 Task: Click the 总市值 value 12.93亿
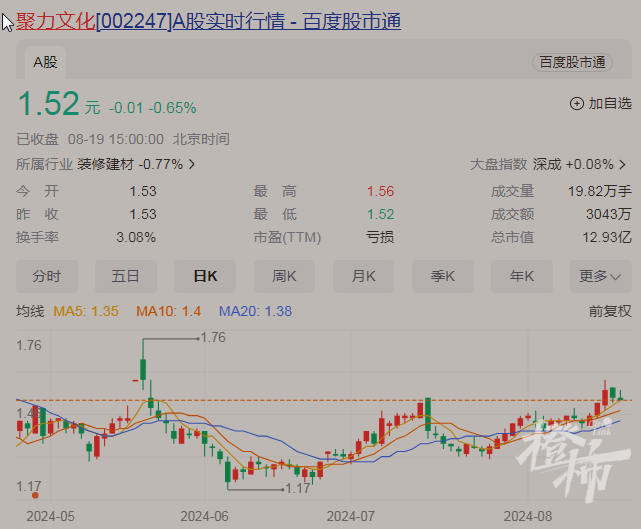click(607, 237)
